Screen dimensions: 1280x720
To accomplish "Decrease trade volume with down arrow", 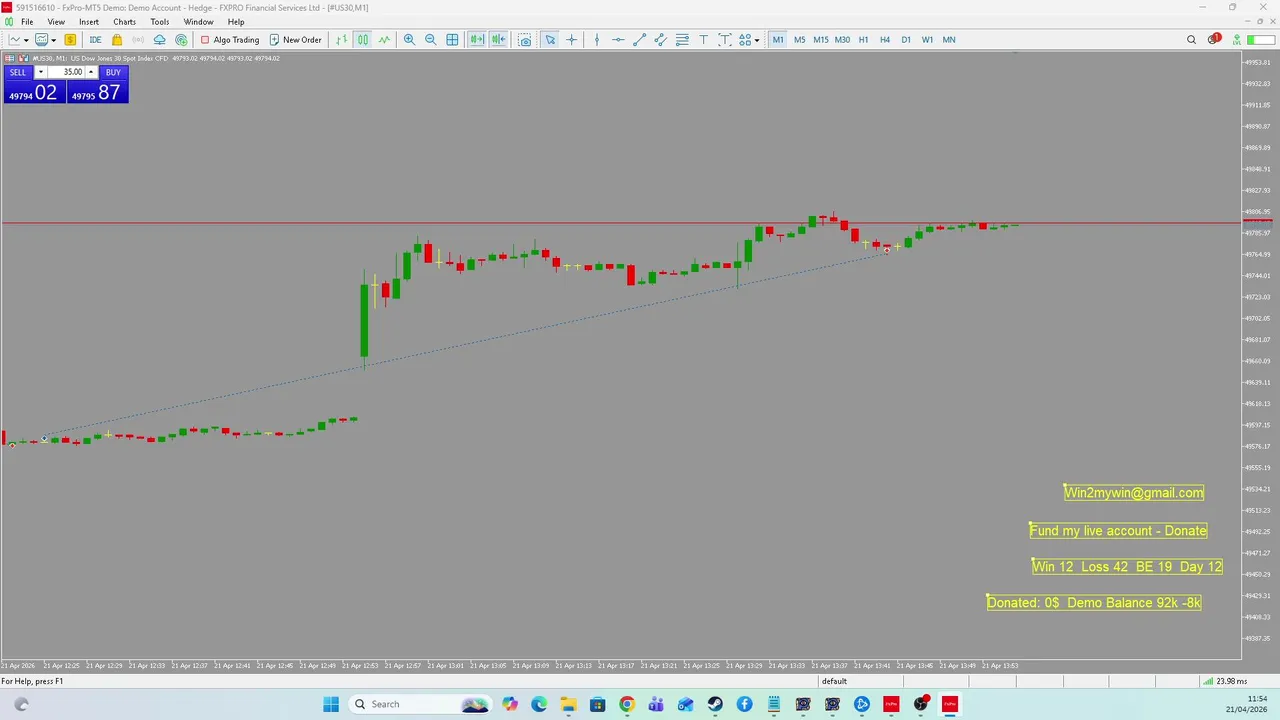I will (x=41, y=72).
